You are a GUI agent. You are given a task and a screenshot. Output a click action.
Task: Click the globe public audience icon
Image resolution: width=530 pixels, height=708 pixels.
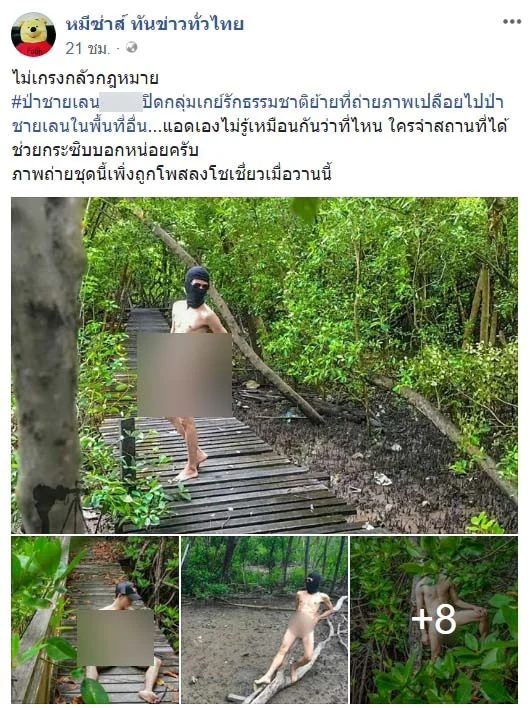click(131, 47)
